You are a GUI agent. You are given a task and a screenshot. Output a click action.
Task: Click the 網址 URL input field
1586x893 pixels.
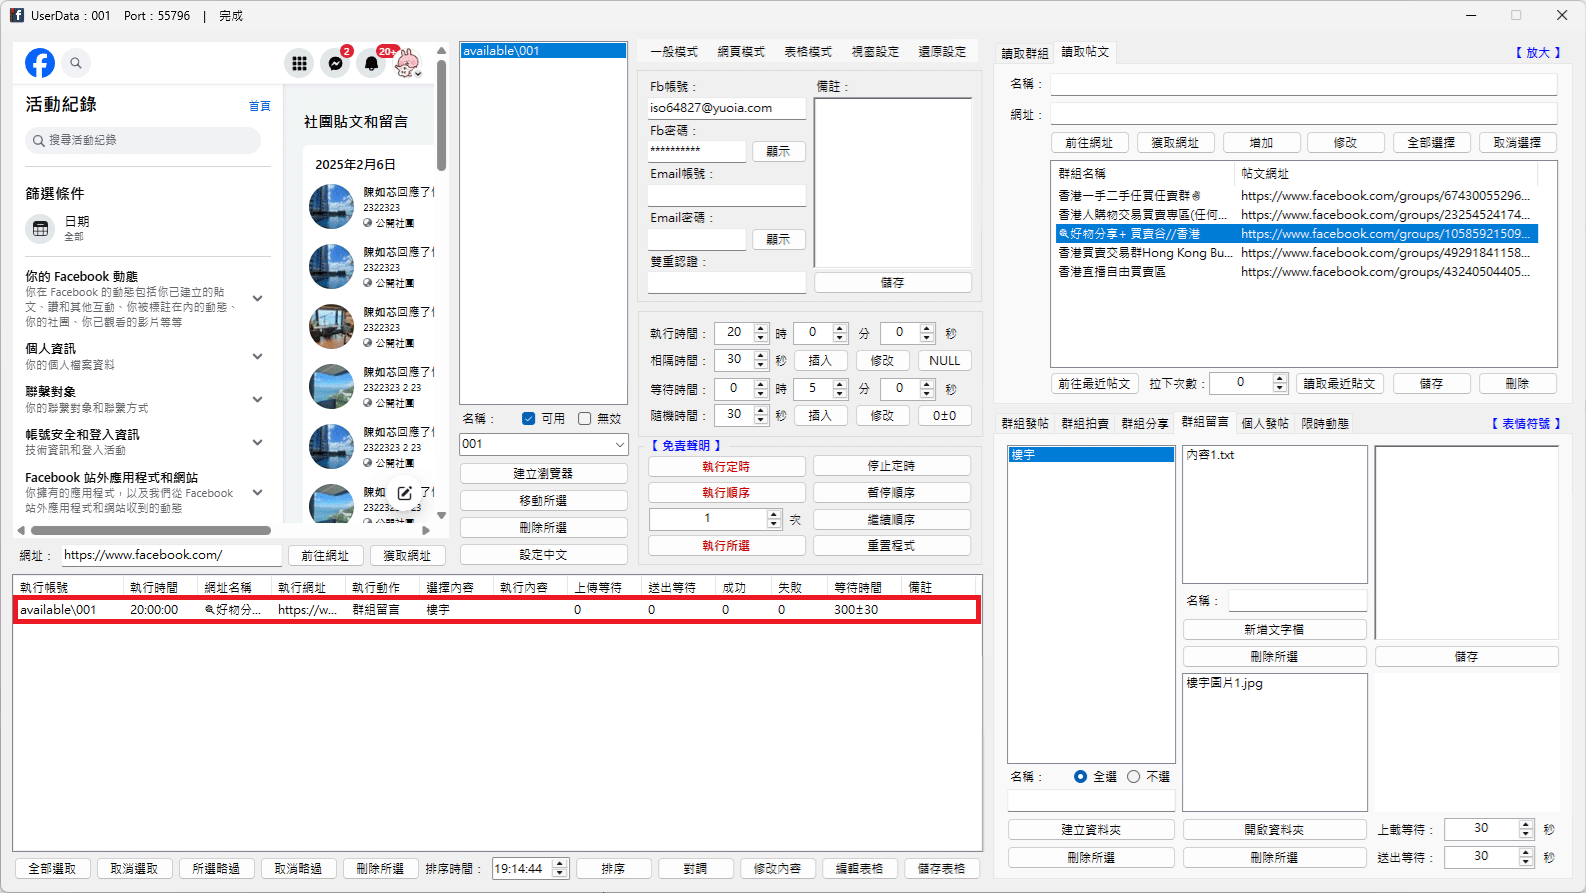coord(171,555)
